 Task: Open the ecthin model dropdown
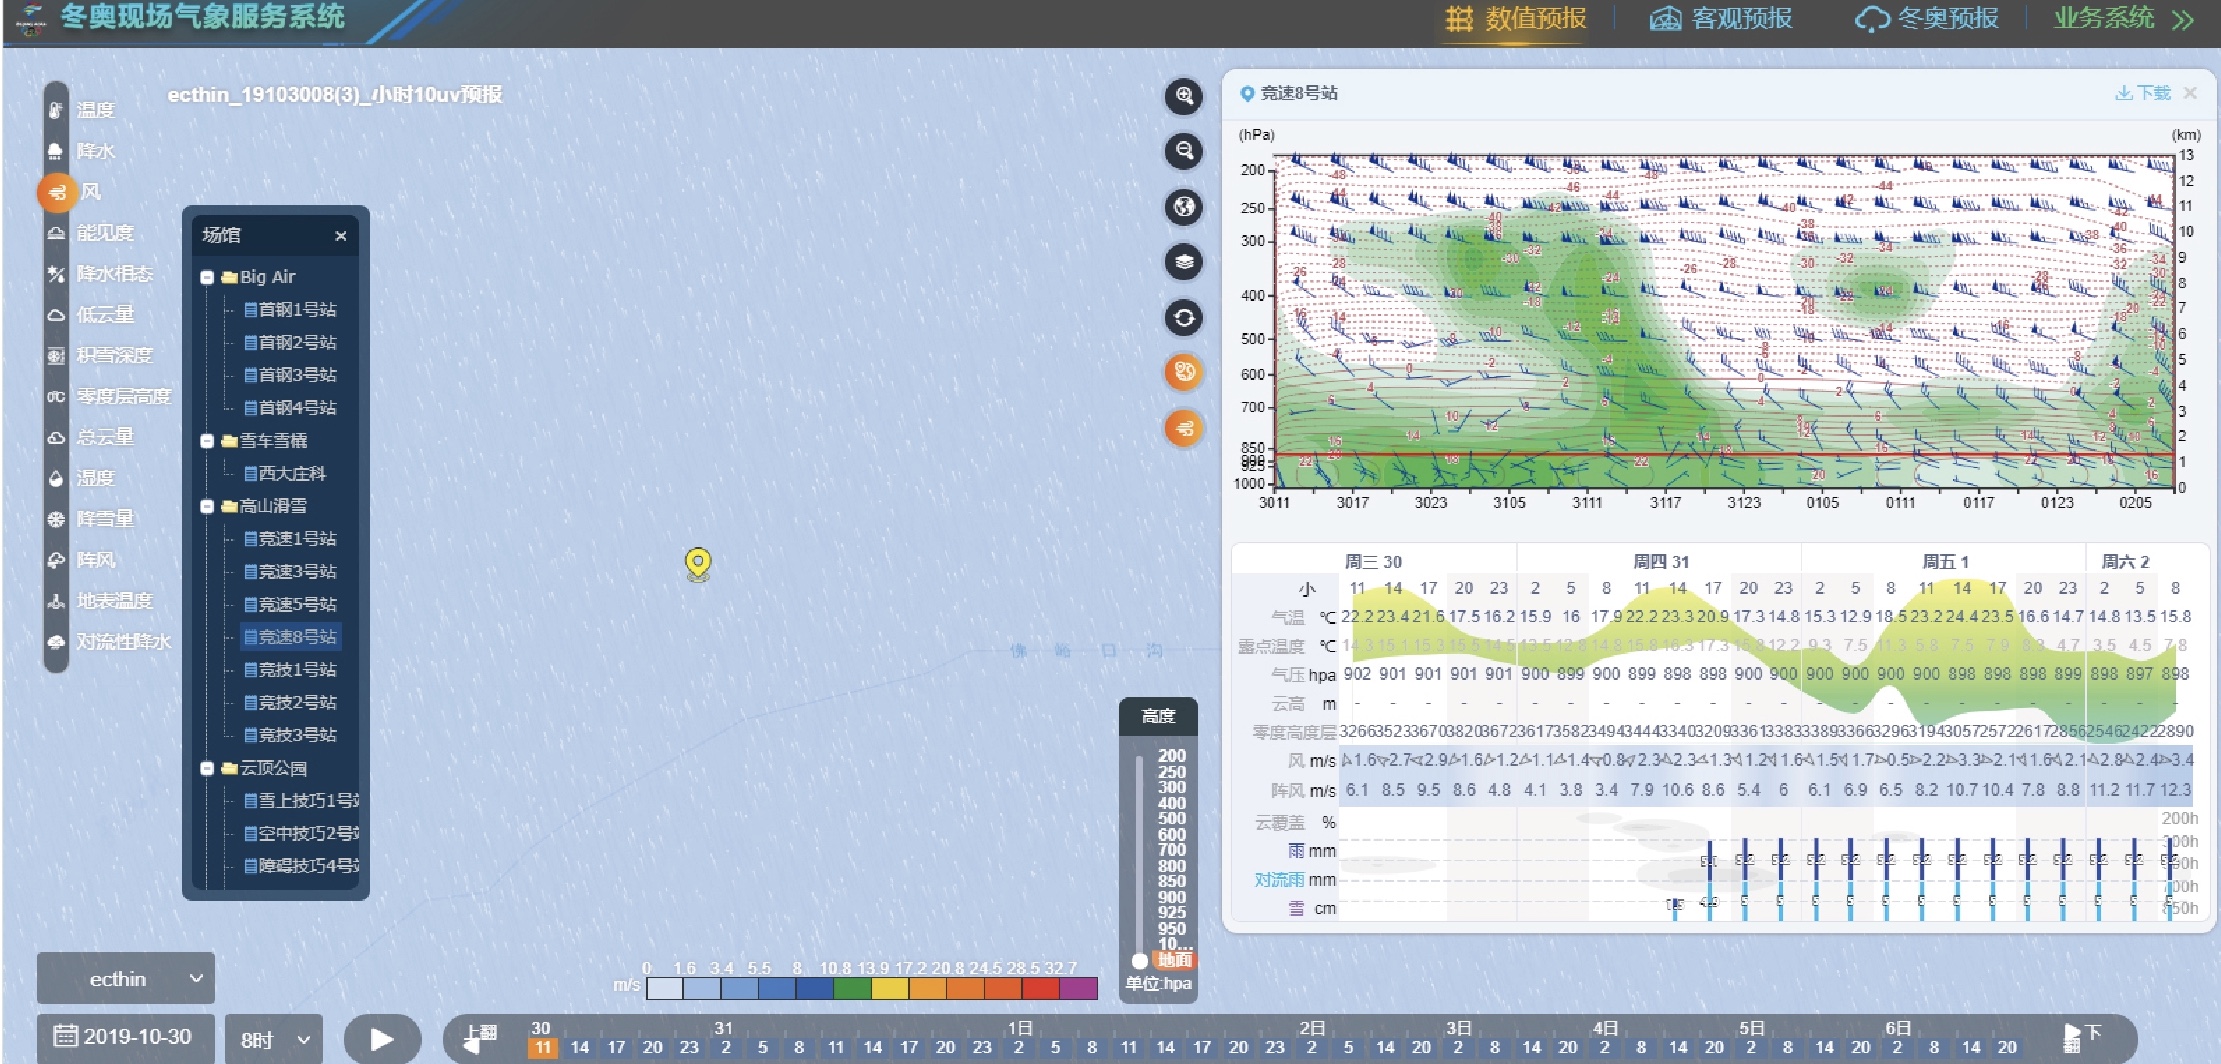click(126, 979)
